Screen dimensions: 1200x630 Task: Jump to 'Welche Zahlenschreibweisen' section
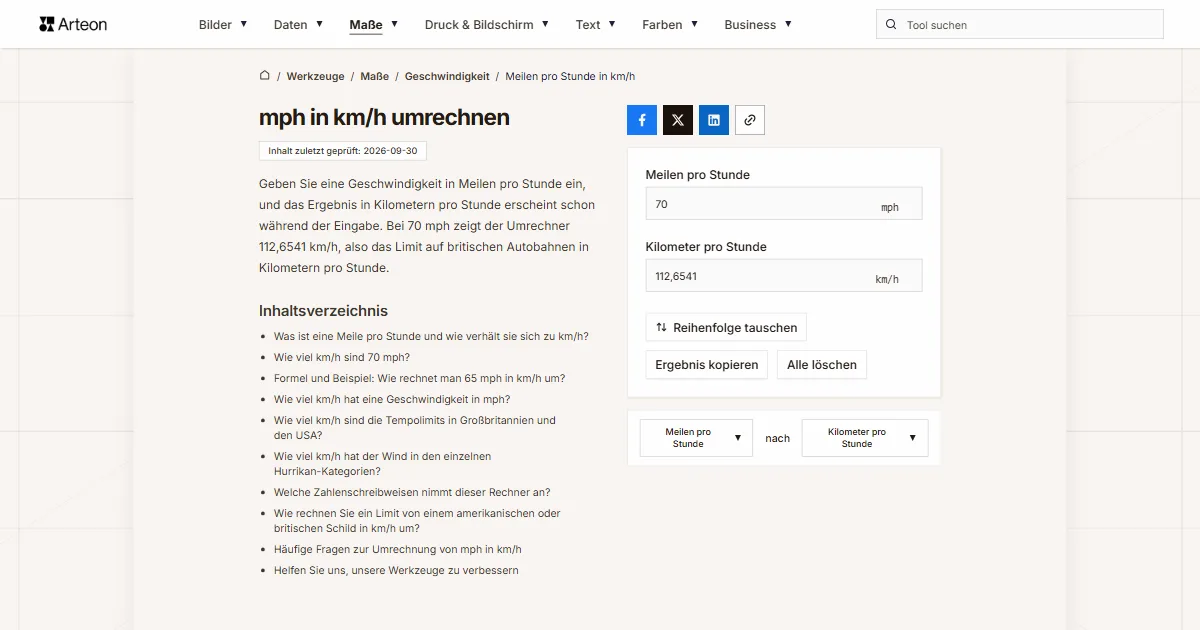[x=412, y=492]
